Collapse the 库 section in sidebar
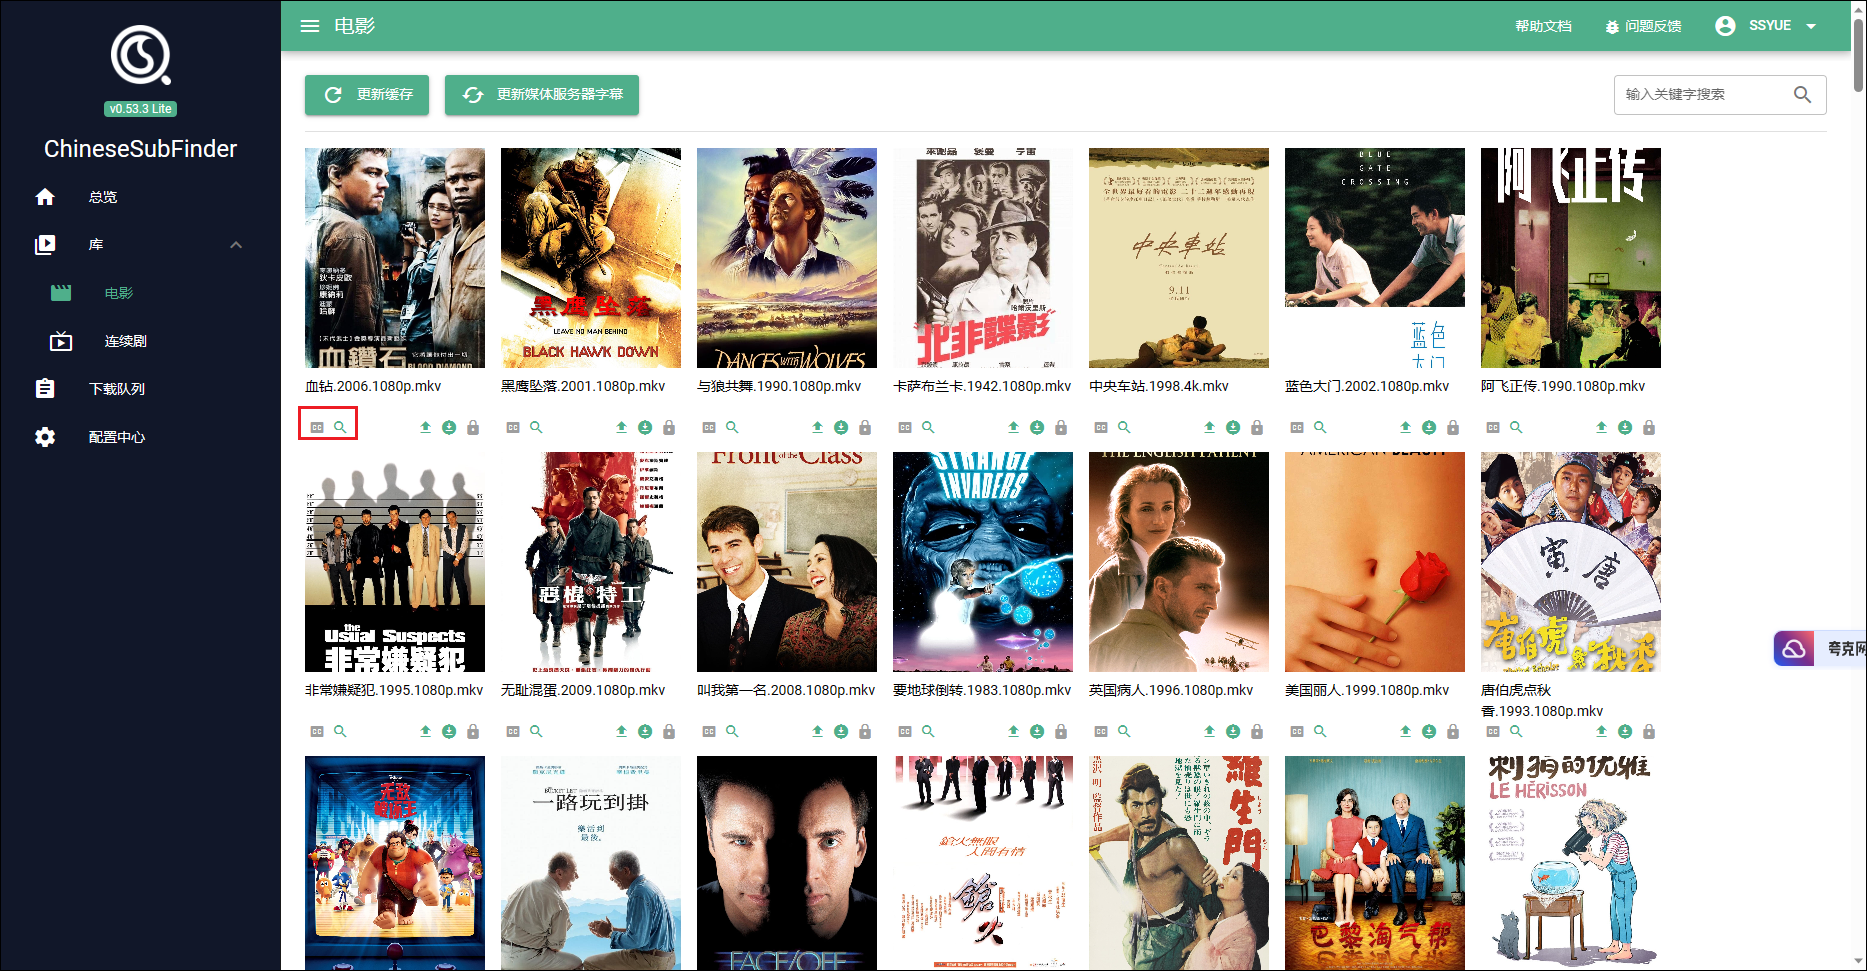Image resolution: width=1867 pixels, height=971 pixels. 236,245
